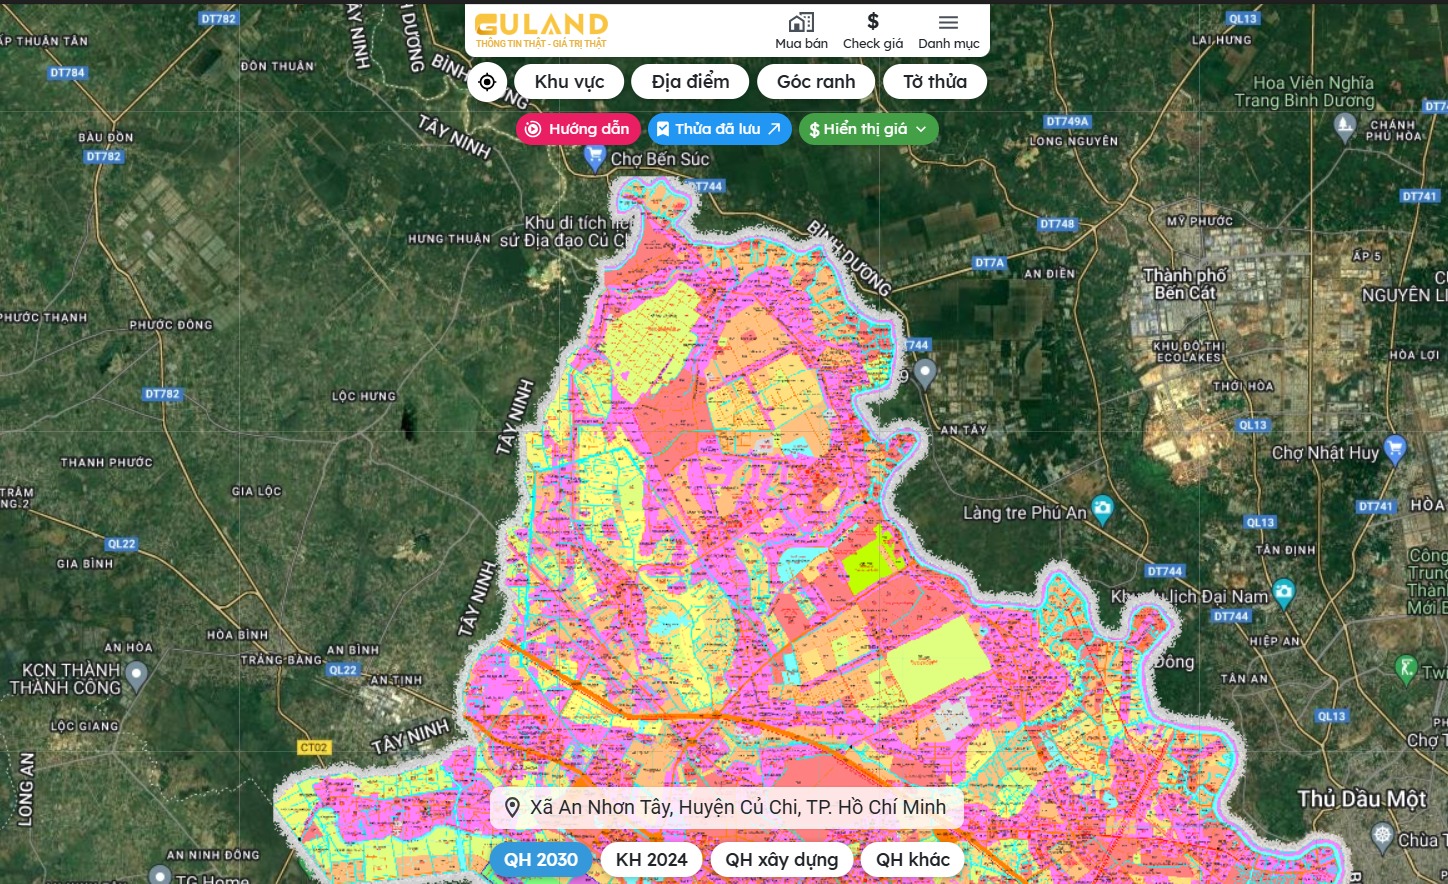Screen dimensions: 1448x884
Task: Click the Khu du lịch Đại Nam marker
Action: tap(1284, 593)
